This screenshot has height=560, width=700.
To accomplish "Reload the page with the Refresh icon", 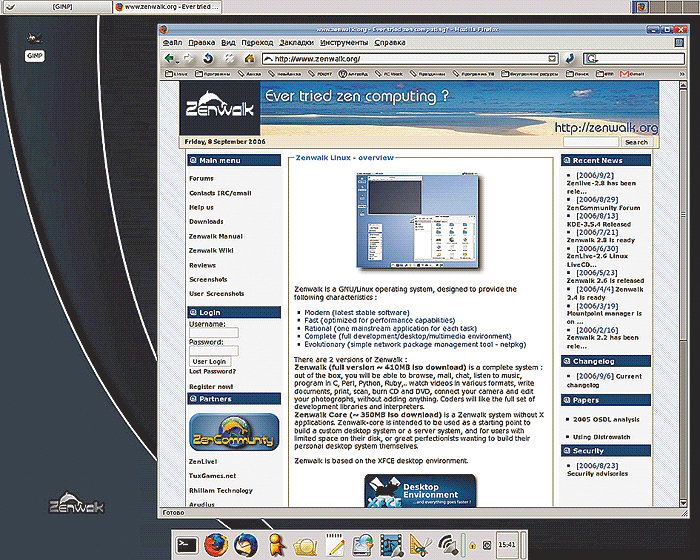I will click(208, 59).
